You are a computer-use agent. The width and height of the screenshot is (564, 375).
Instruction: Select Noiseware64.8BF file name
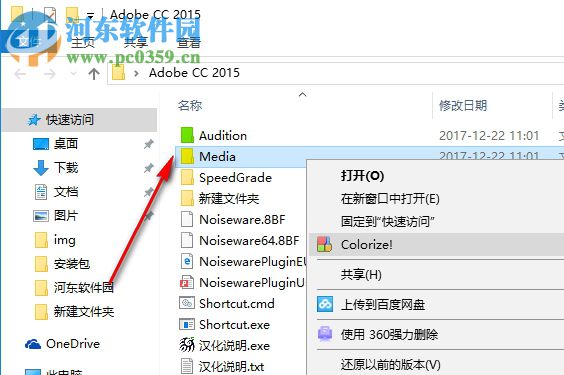[249, 241]
